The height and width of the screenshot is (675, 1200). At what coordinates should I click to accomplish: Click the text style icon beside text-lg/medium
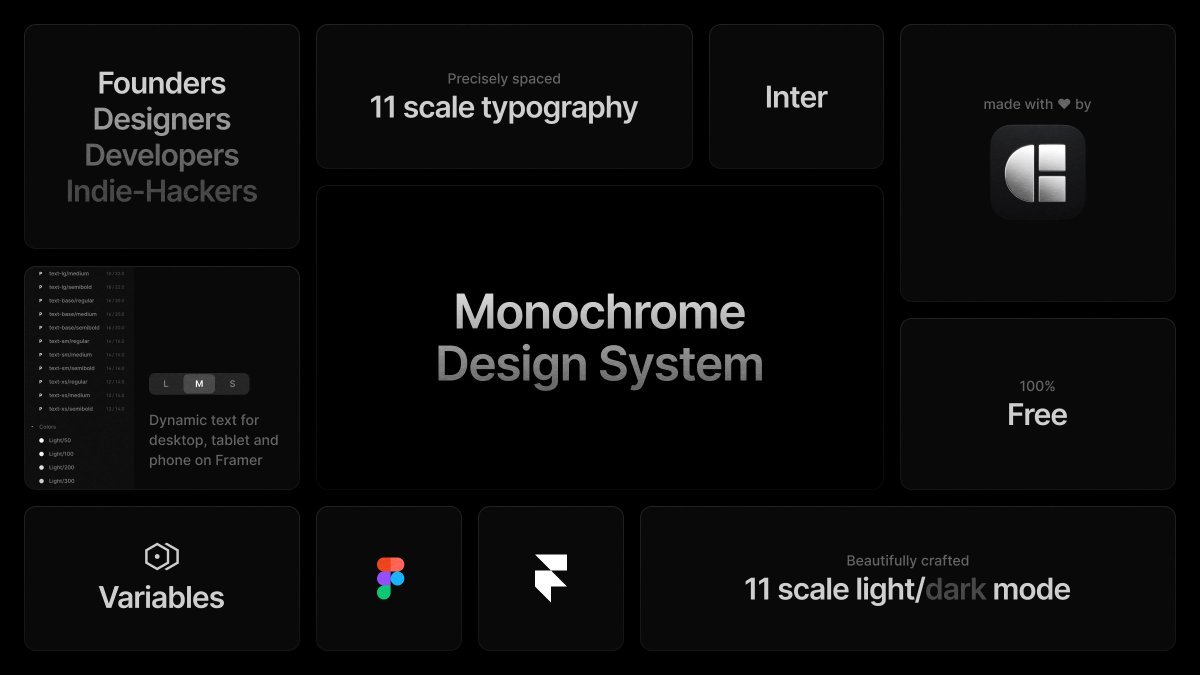point(41,273)
